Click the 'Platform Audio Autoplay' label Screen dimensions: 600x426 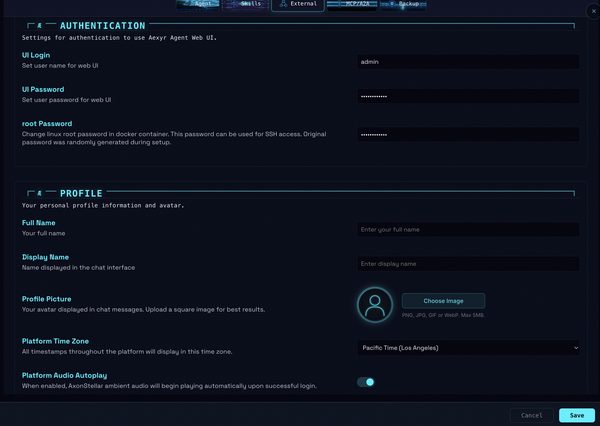64,375
